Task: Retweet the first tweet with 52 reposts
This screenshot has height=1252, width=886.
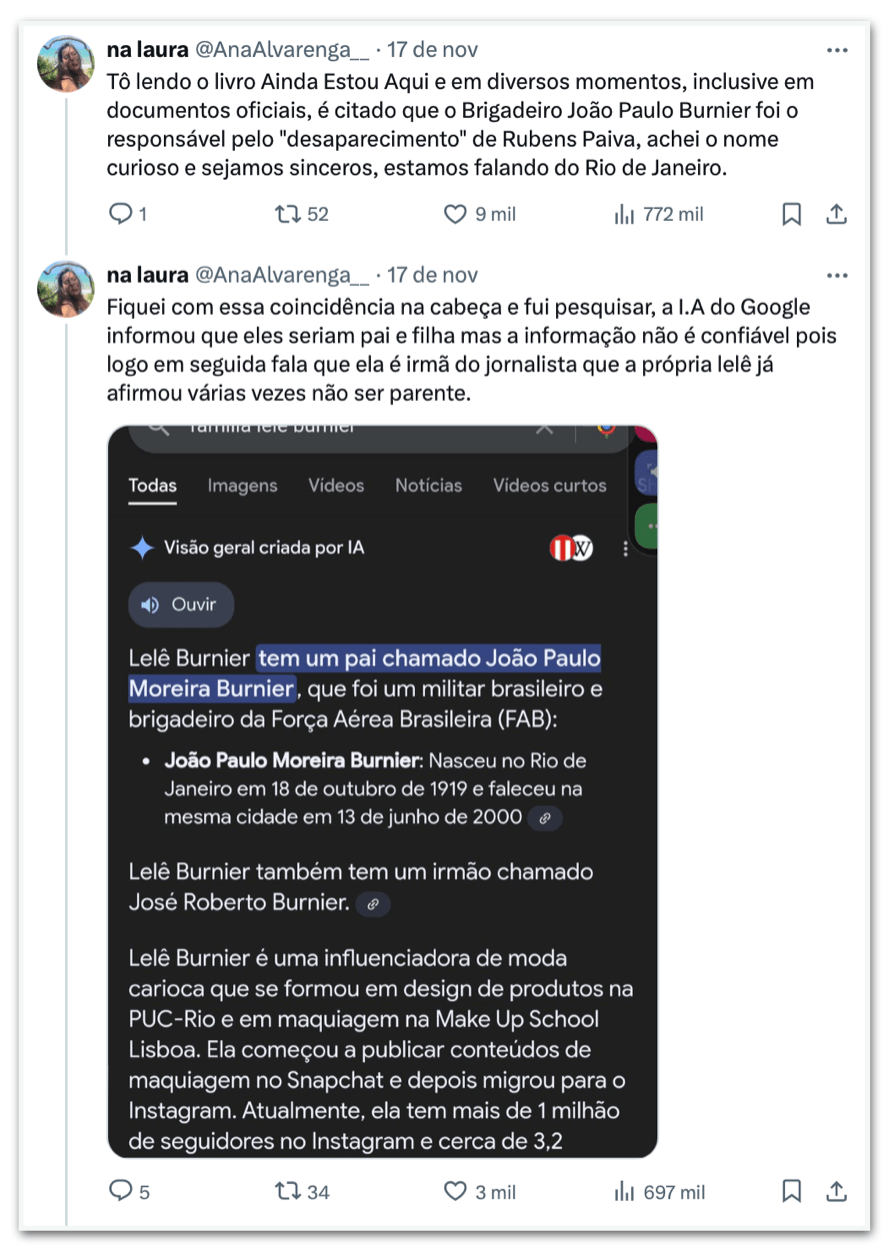Action: (289, 214)
